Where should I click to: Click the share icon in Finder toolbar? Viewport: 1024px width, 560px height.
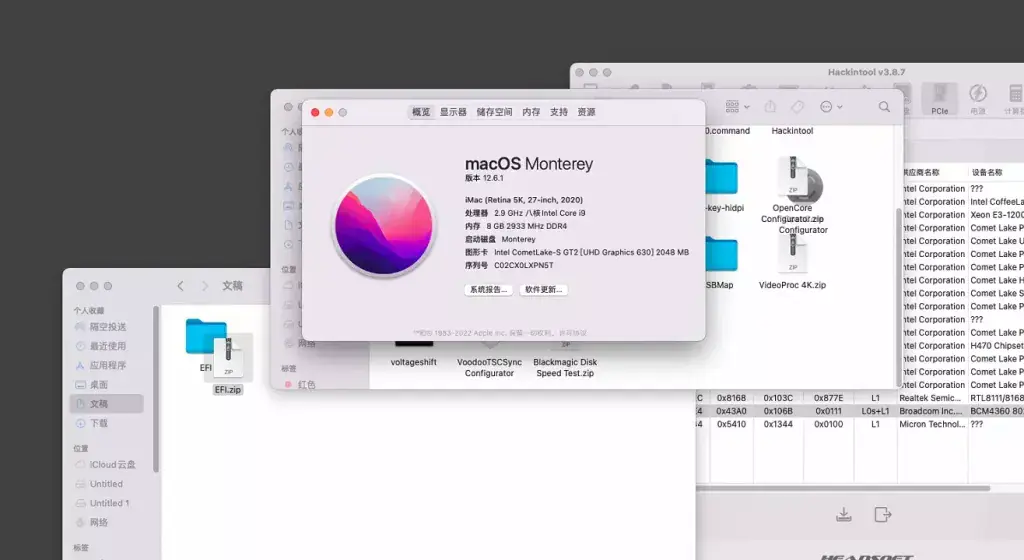(x=770, y=106)
